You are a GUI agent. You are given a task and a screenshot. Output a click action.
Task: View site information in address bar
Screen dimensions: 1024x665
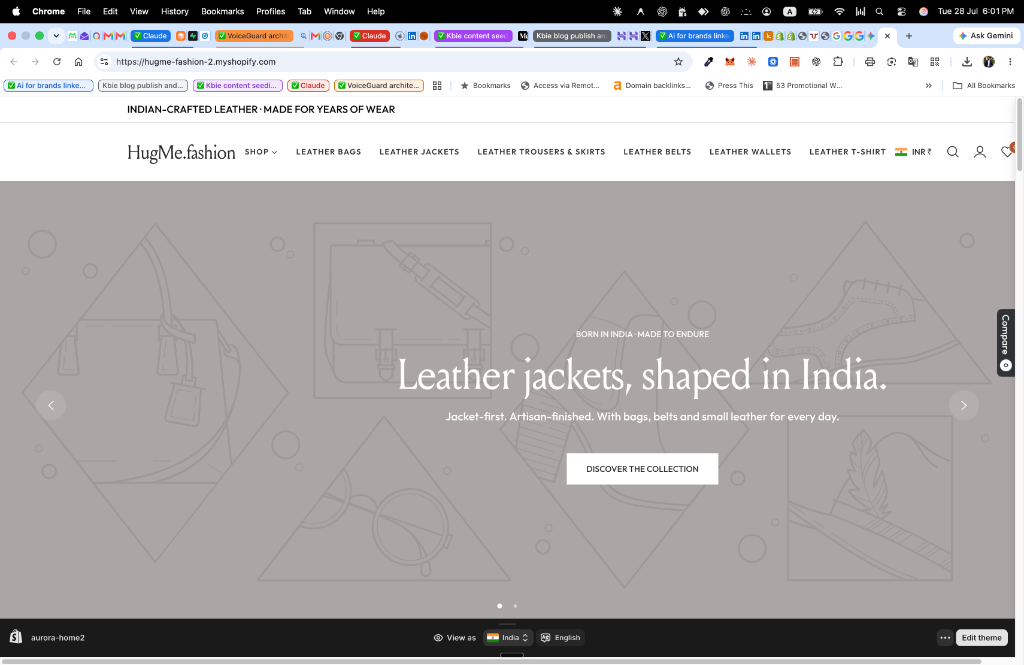click(x=104, y=61)
